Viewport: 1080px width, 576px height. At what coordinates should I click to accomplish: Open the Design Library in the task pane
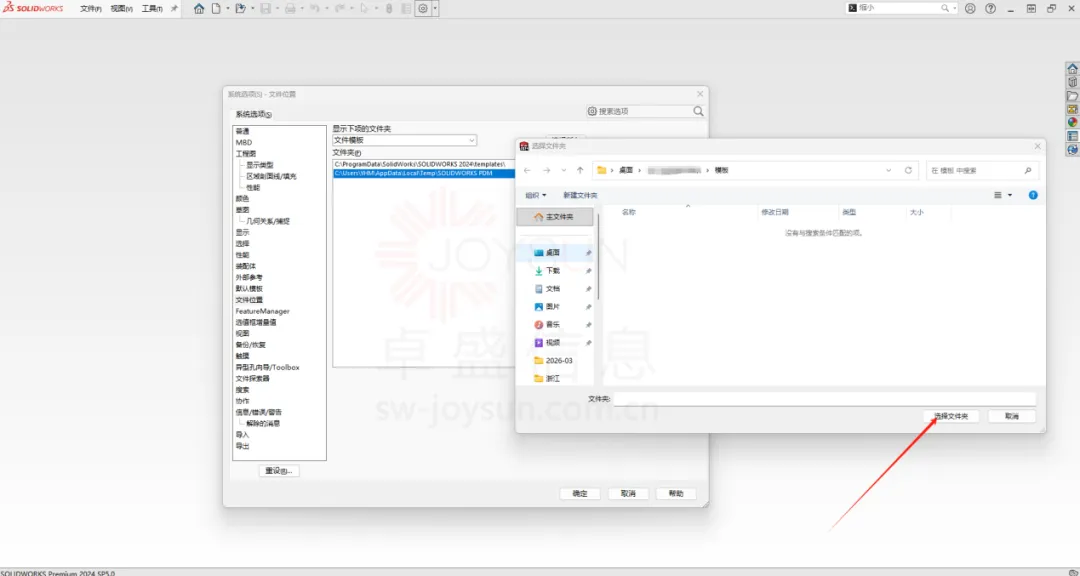1072,82
